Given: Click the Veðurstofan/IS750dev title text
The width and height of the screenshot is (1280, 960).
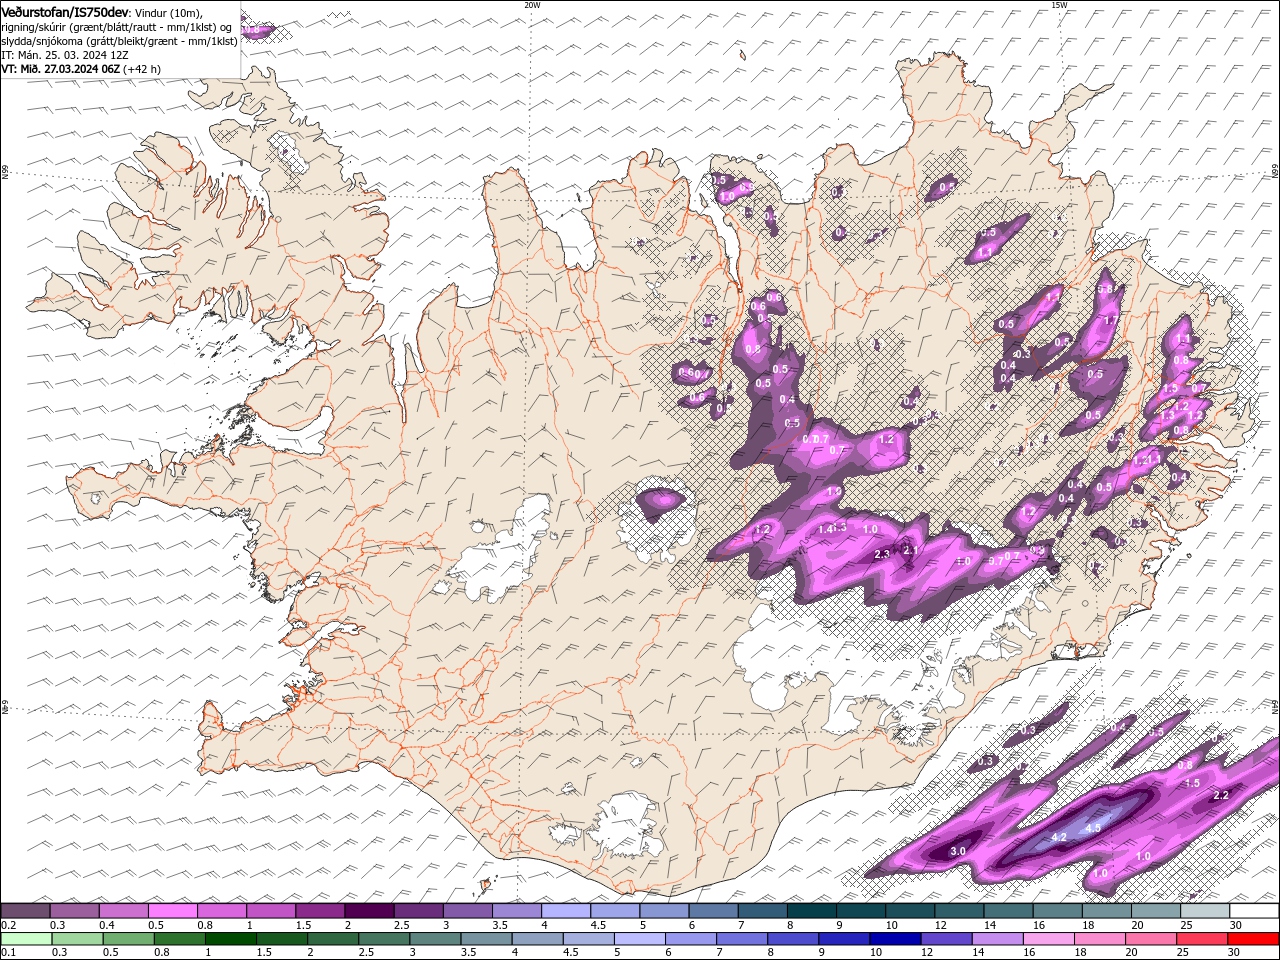Looking at the screenshot, I should 64,11.
